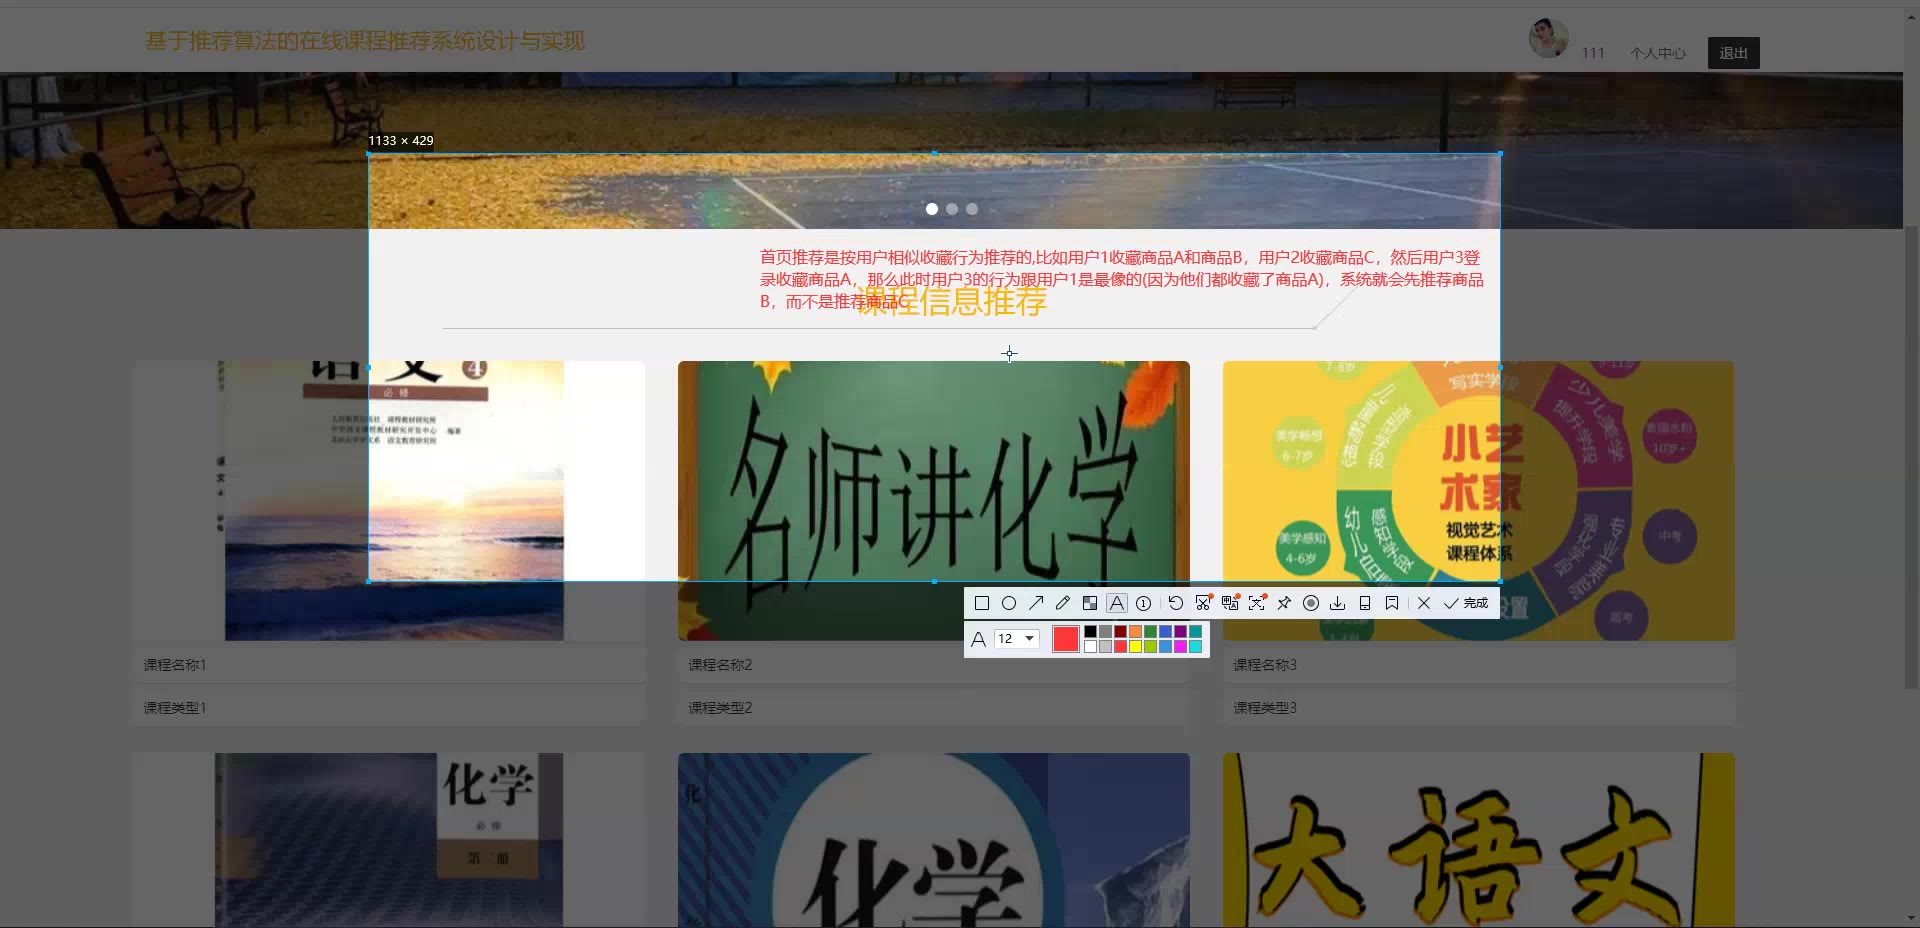Viewport: 1920px width, 928px height.
Task: Start screen recording with the record icon
Action: pyautogui.click(x=1311, y=603)
